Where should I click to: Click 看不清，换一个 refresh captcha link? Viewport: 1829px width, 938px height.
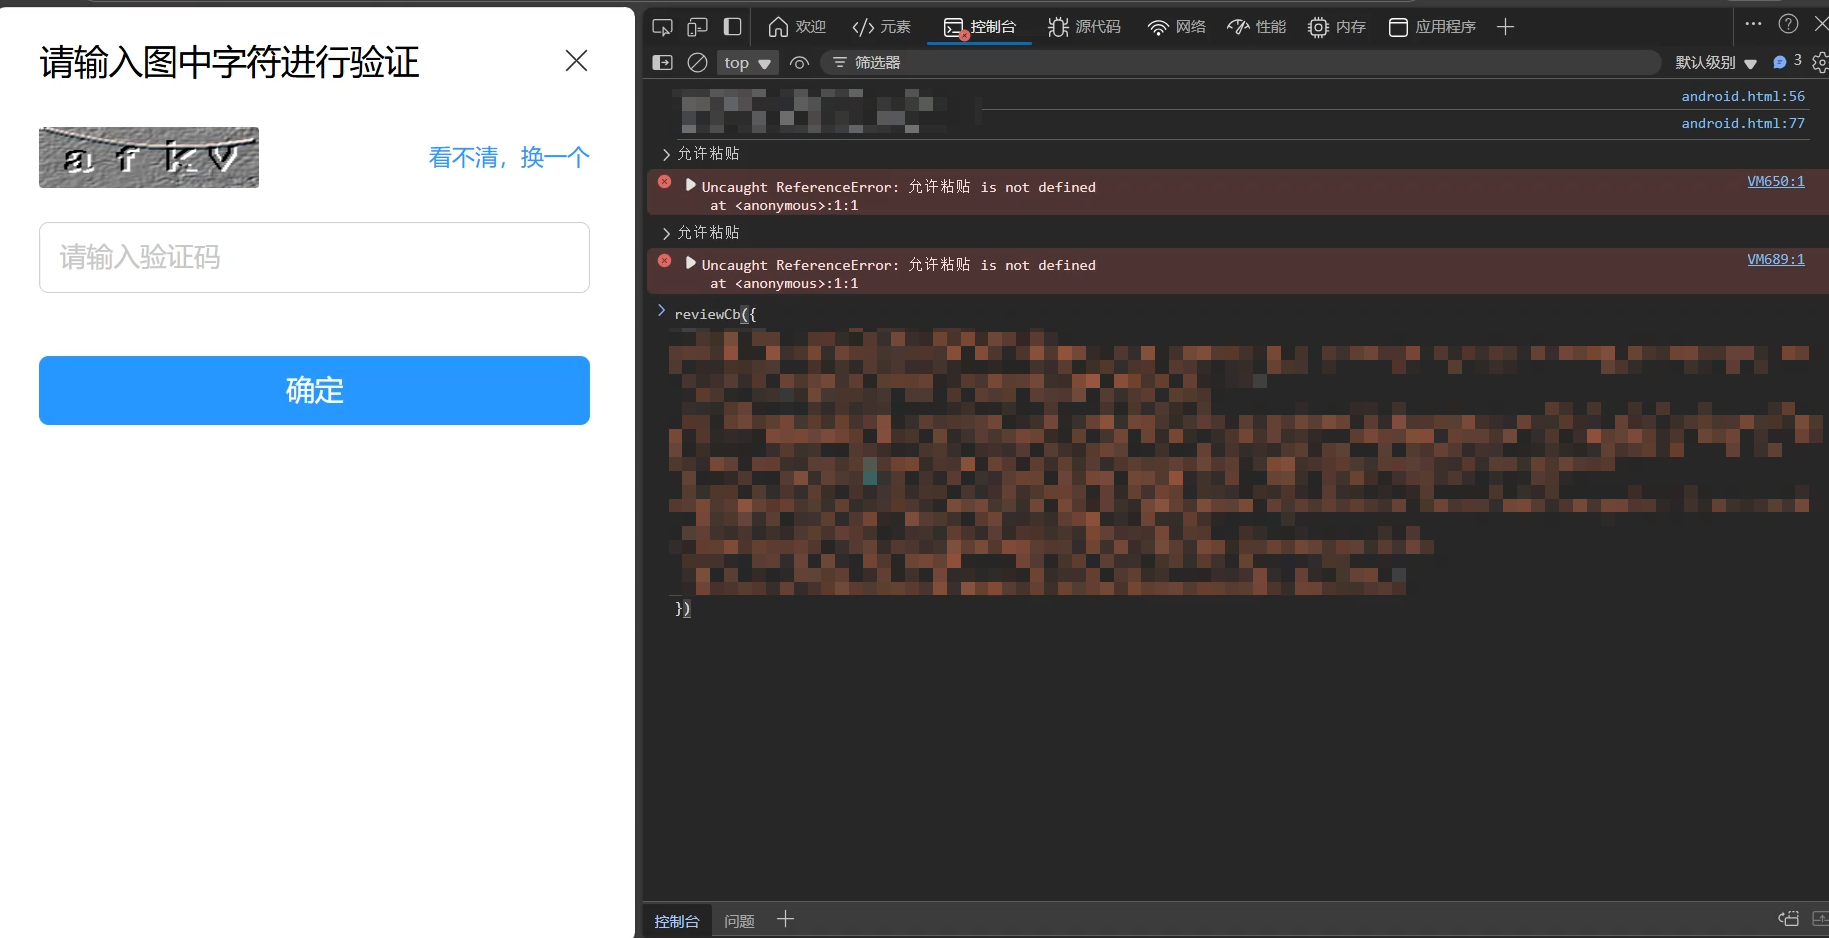coord(509,157)
